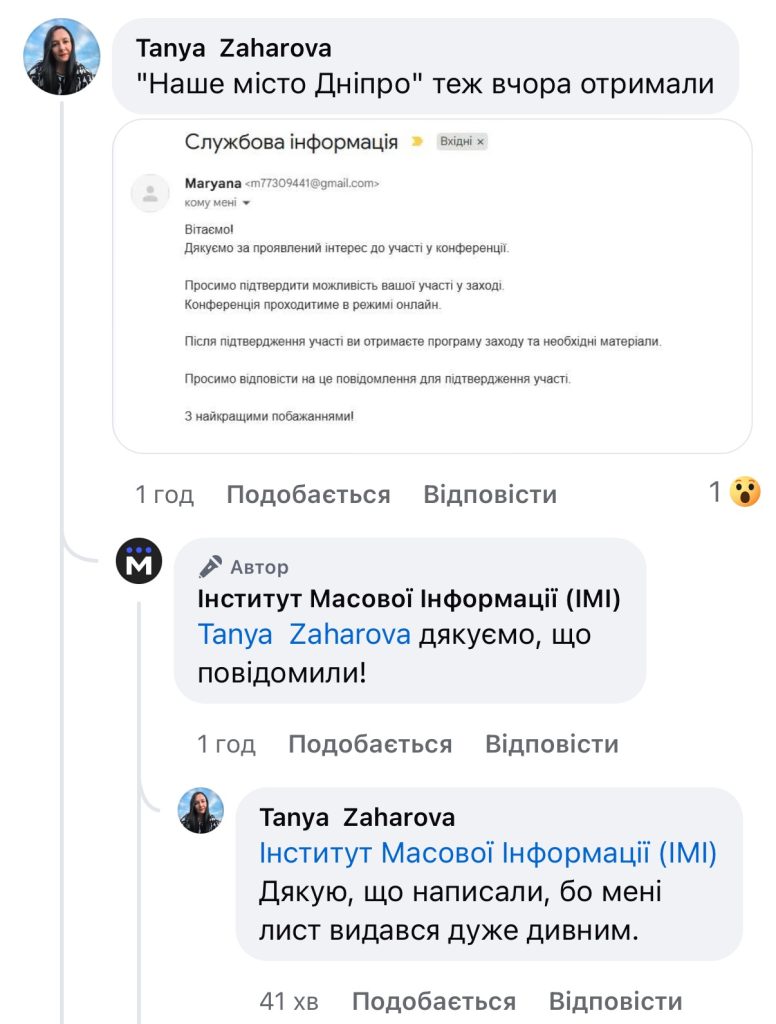Open Tanya Zaharova's top avatar photo
Screen dimensions: 776x1024
pos(62,57)
